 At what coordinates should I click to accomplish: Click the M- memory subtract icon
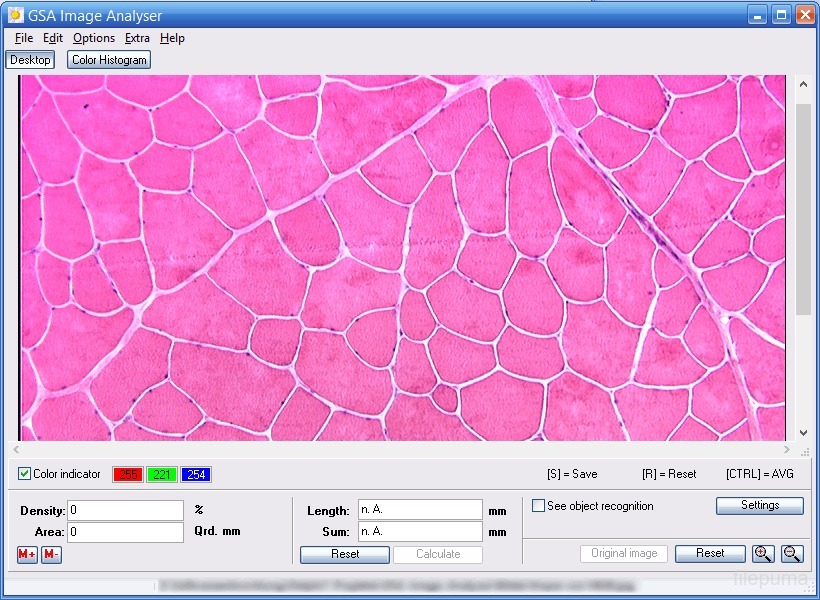click(51, 555)
